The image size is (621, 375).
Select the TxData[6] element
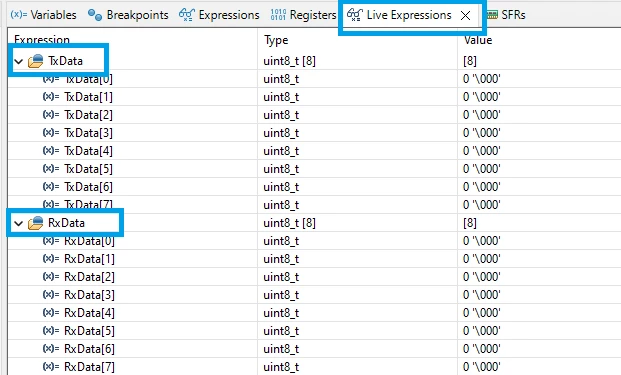click(88, 187)
